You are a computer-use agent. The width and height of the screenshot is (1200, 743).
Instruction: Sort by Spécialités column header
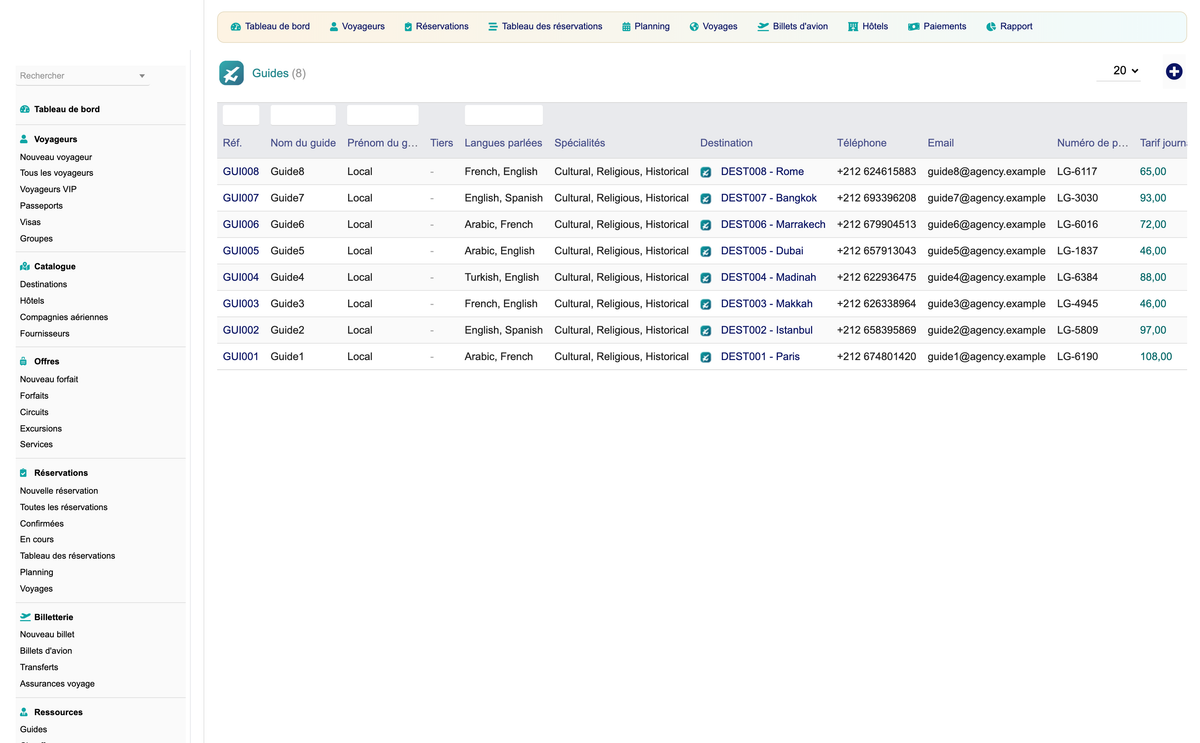[x=580, y=143]
